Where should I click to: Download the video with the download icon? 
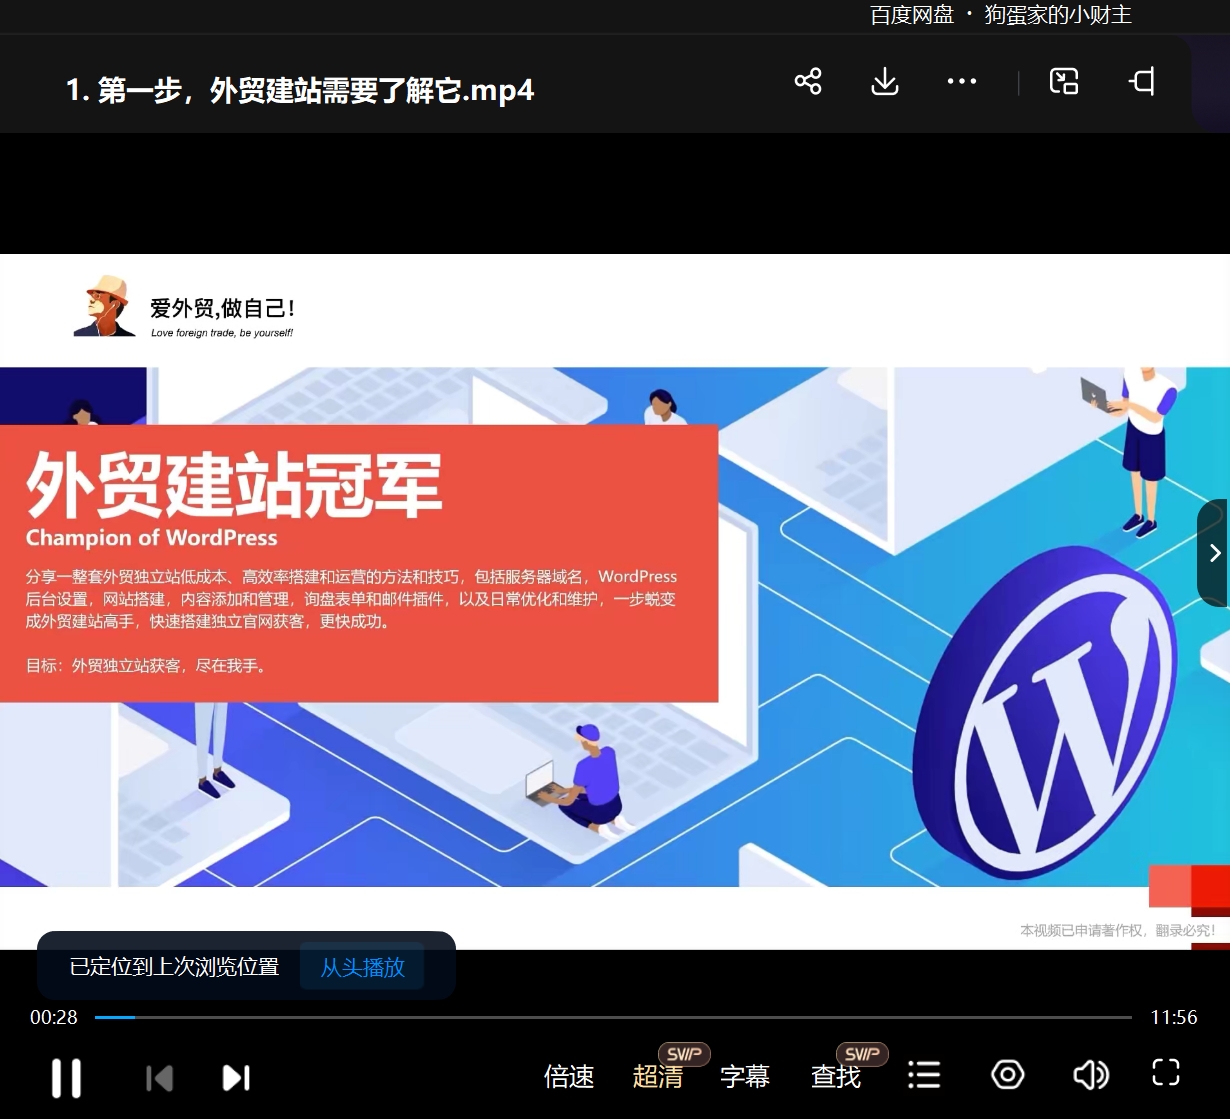click(885, 82)
